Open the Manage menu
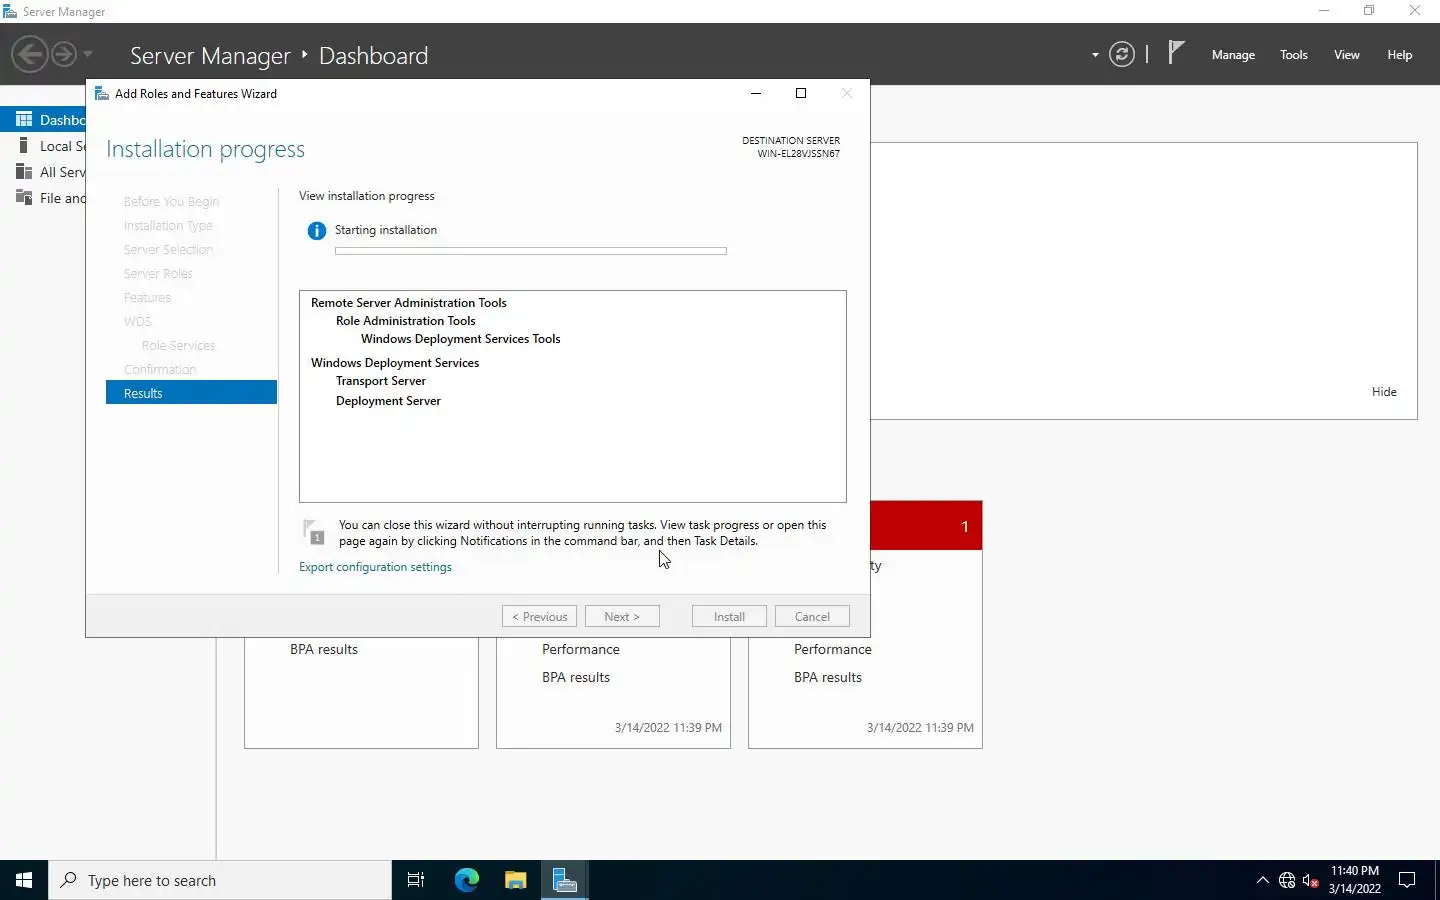 (1233, 55)
